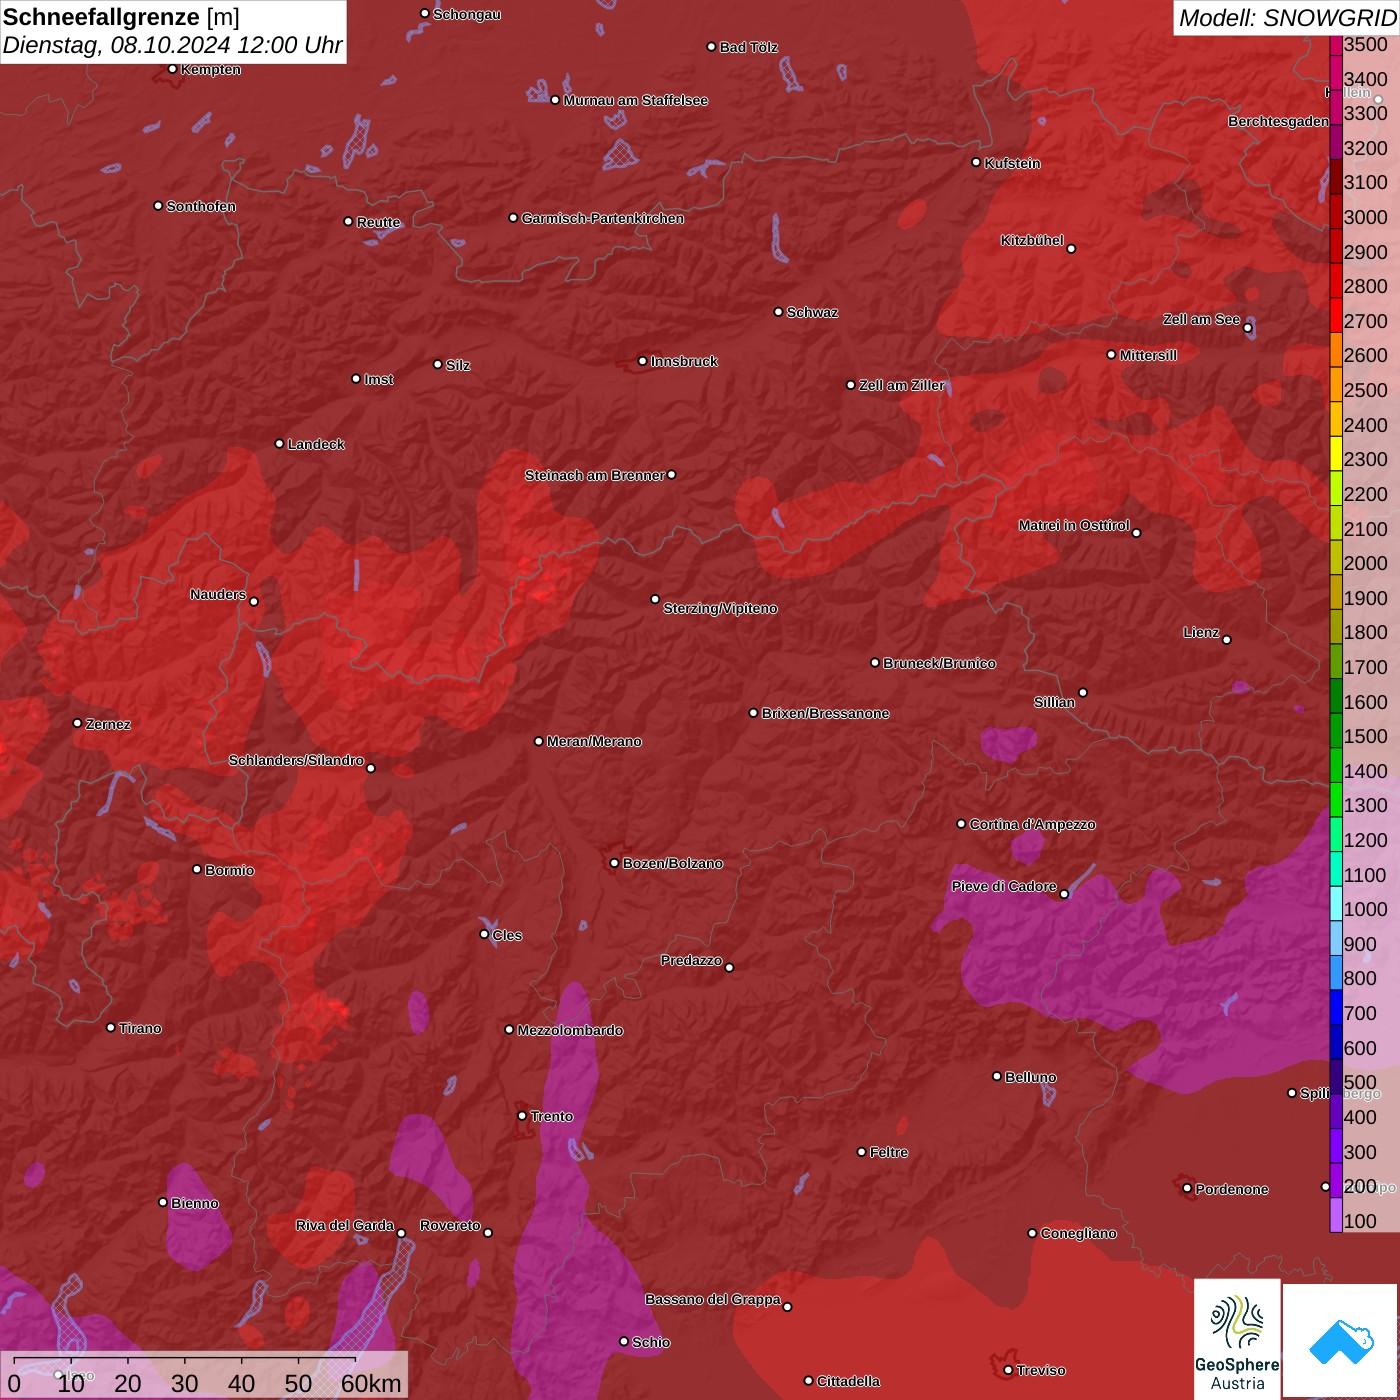Click the Innsbruck city marker dot
Viewport: 1400px width, 1400px height.
[643, 361]
